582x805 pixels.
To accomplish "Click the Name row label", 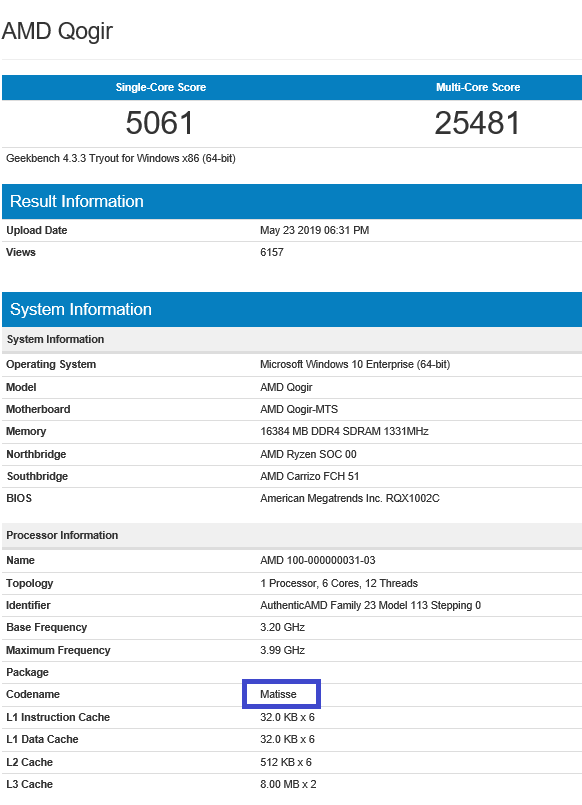I will click(20, 561).
